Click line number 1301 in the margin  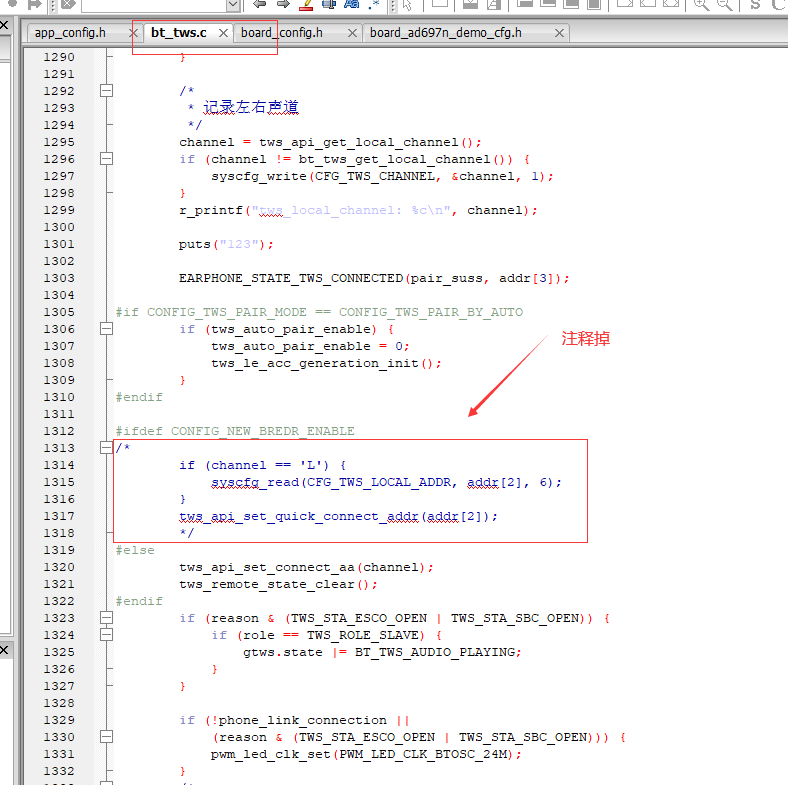click(59, 244)
